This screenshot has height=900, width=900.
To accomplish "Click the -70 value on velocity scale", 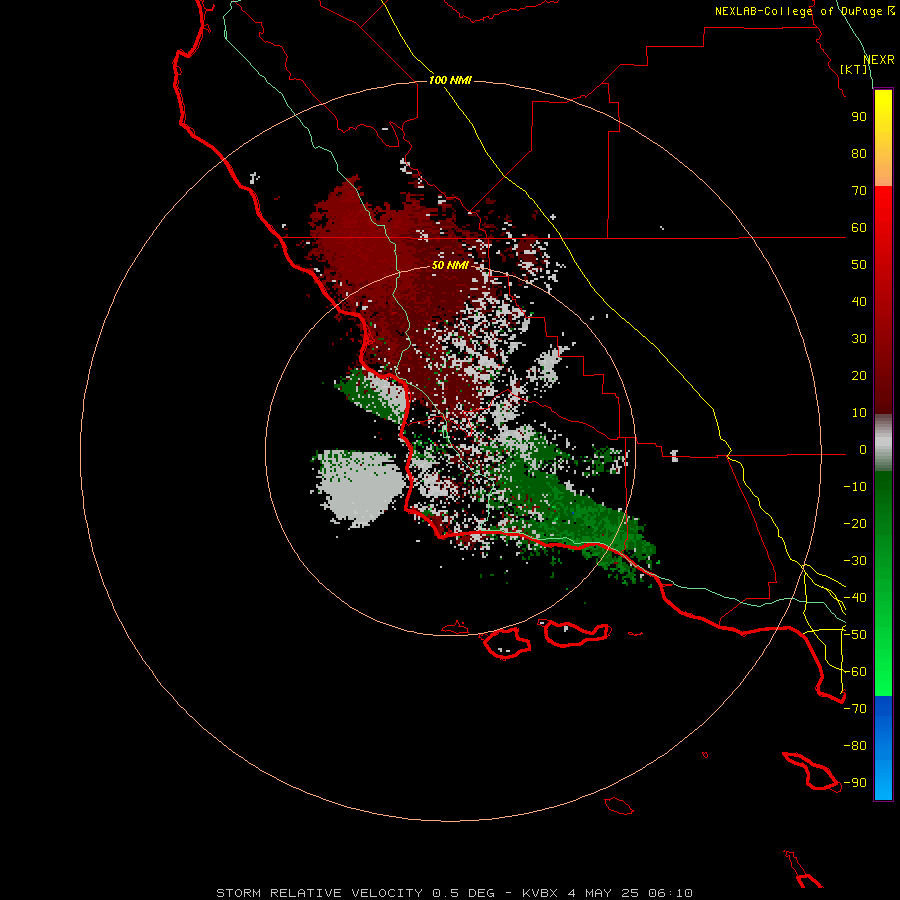I will [x=855, y=709].
